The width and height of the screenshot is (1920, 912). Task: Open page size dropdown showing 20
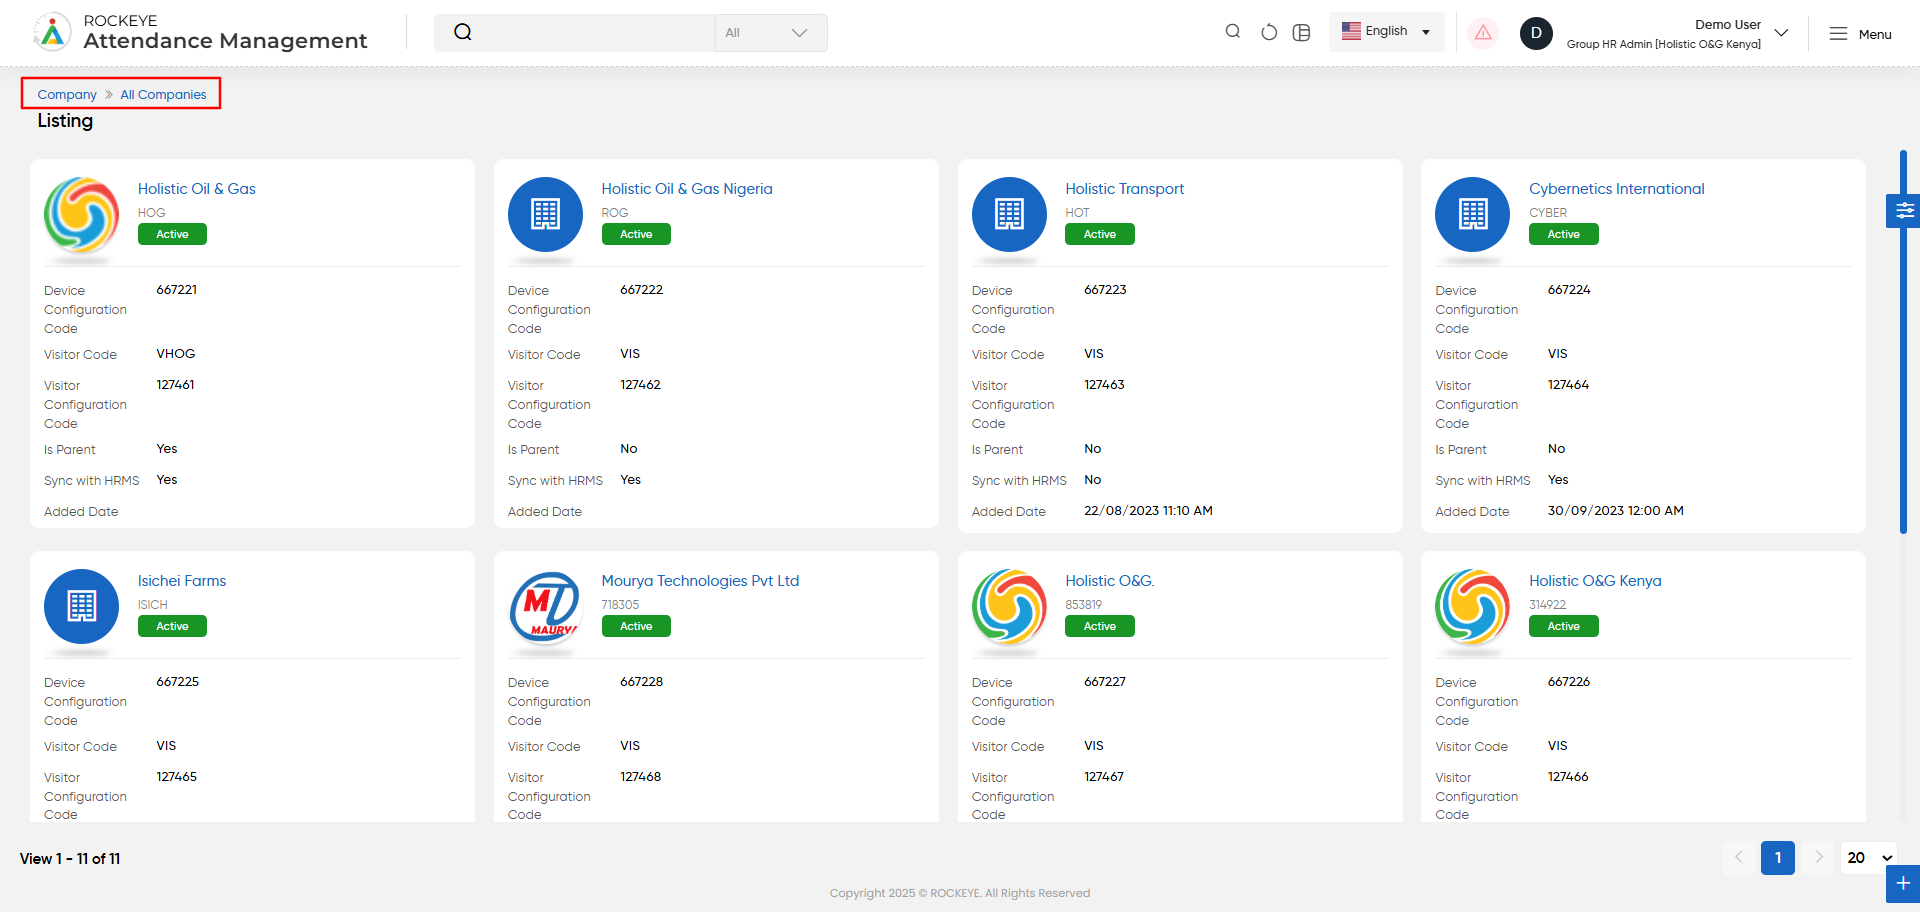click(x=1869, y=858)
